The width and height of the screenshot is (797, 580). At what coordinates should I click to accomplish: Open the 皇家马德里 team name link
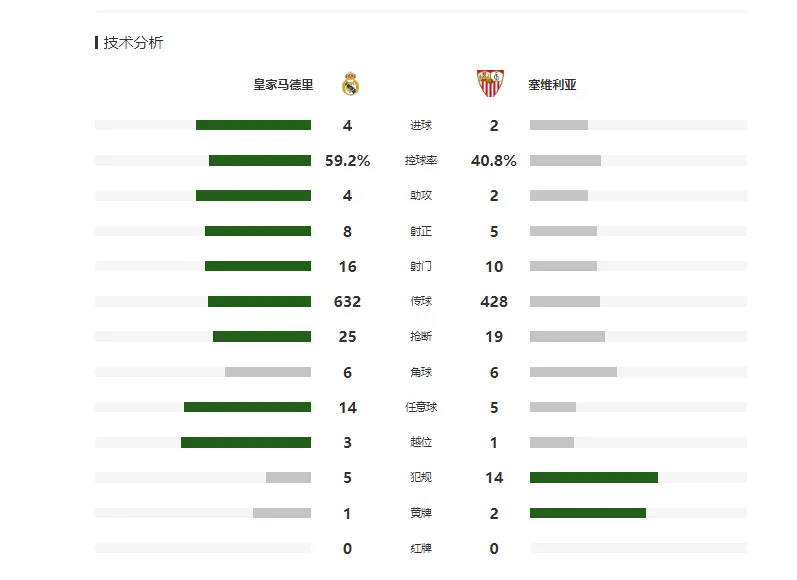pyautogui.click(x=283, y=85)
